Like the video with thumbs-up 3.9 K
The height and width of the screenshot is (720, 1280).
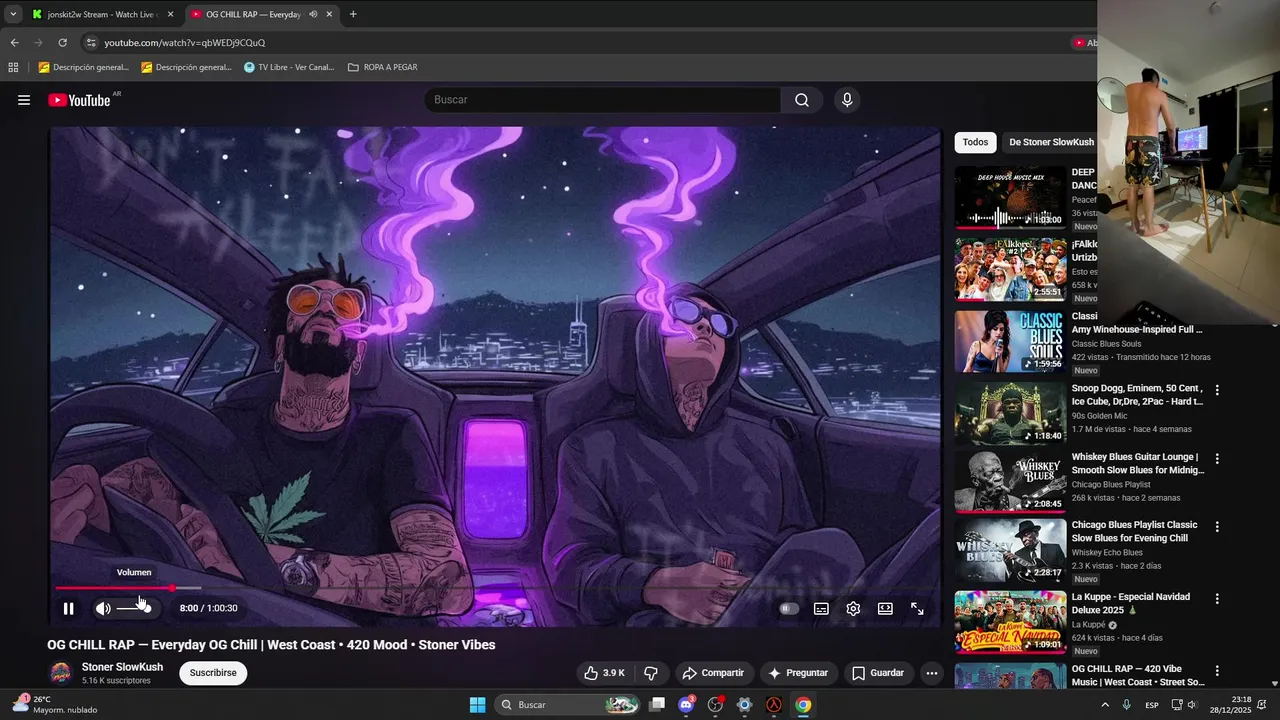[605, 673]
